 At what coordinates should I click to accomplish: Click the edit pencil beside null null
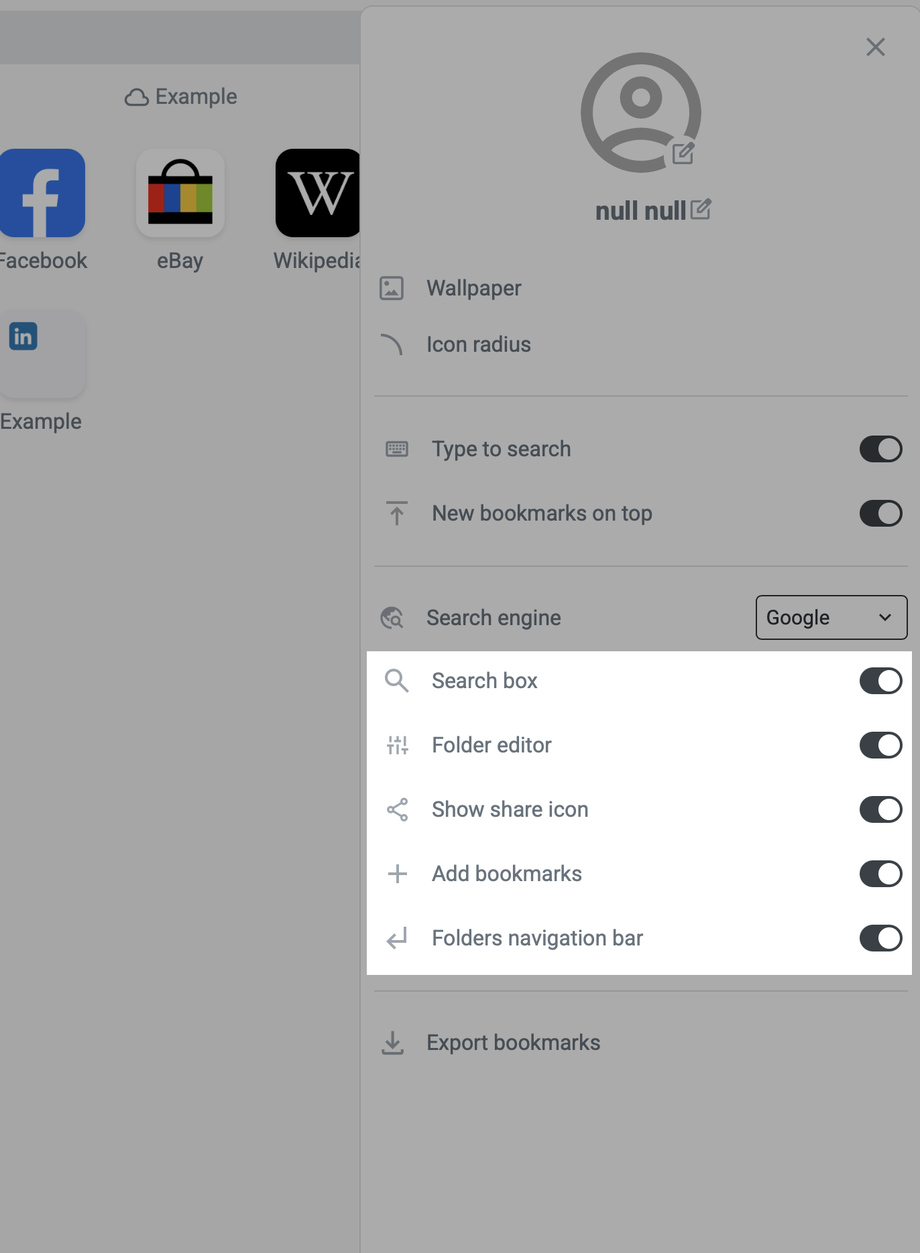701,209
